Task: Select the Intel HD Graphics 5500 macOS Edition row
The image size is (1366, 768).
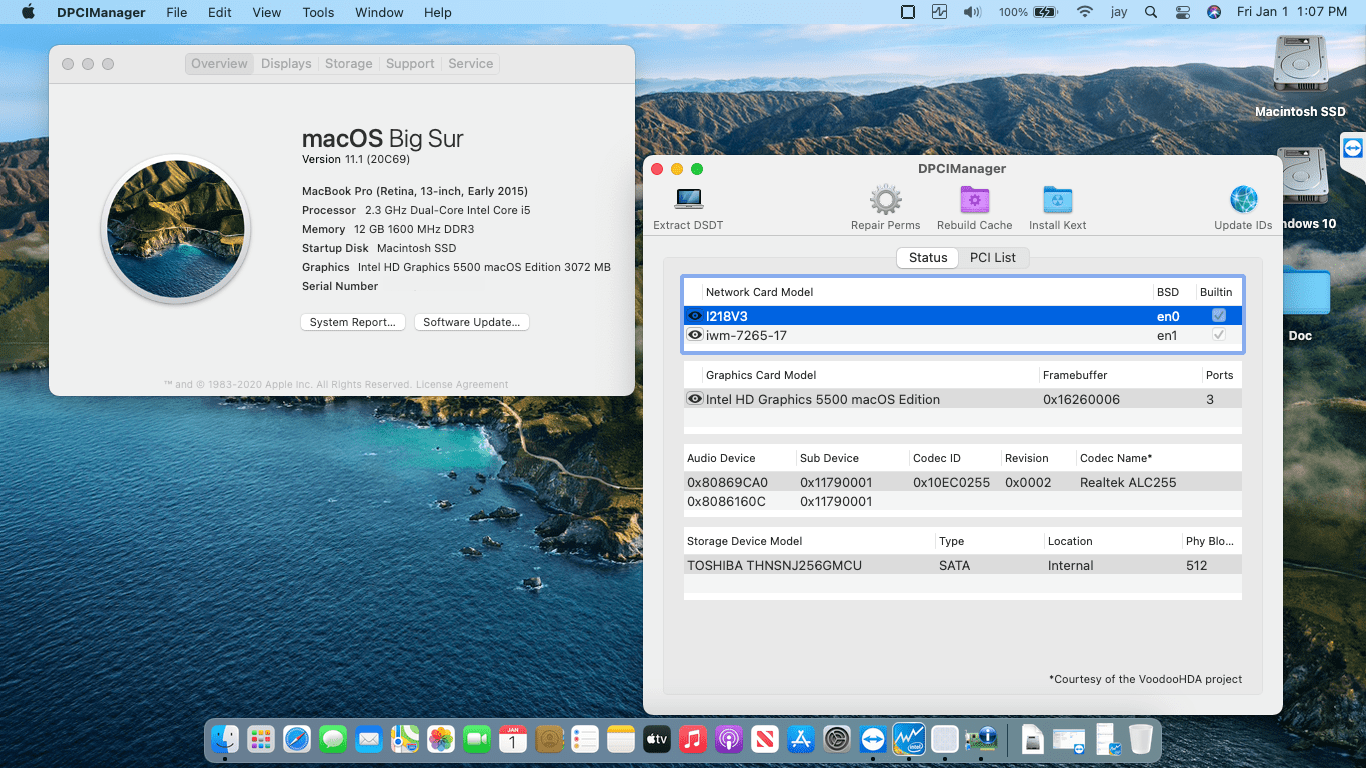Action: click(x=963, y=399)
